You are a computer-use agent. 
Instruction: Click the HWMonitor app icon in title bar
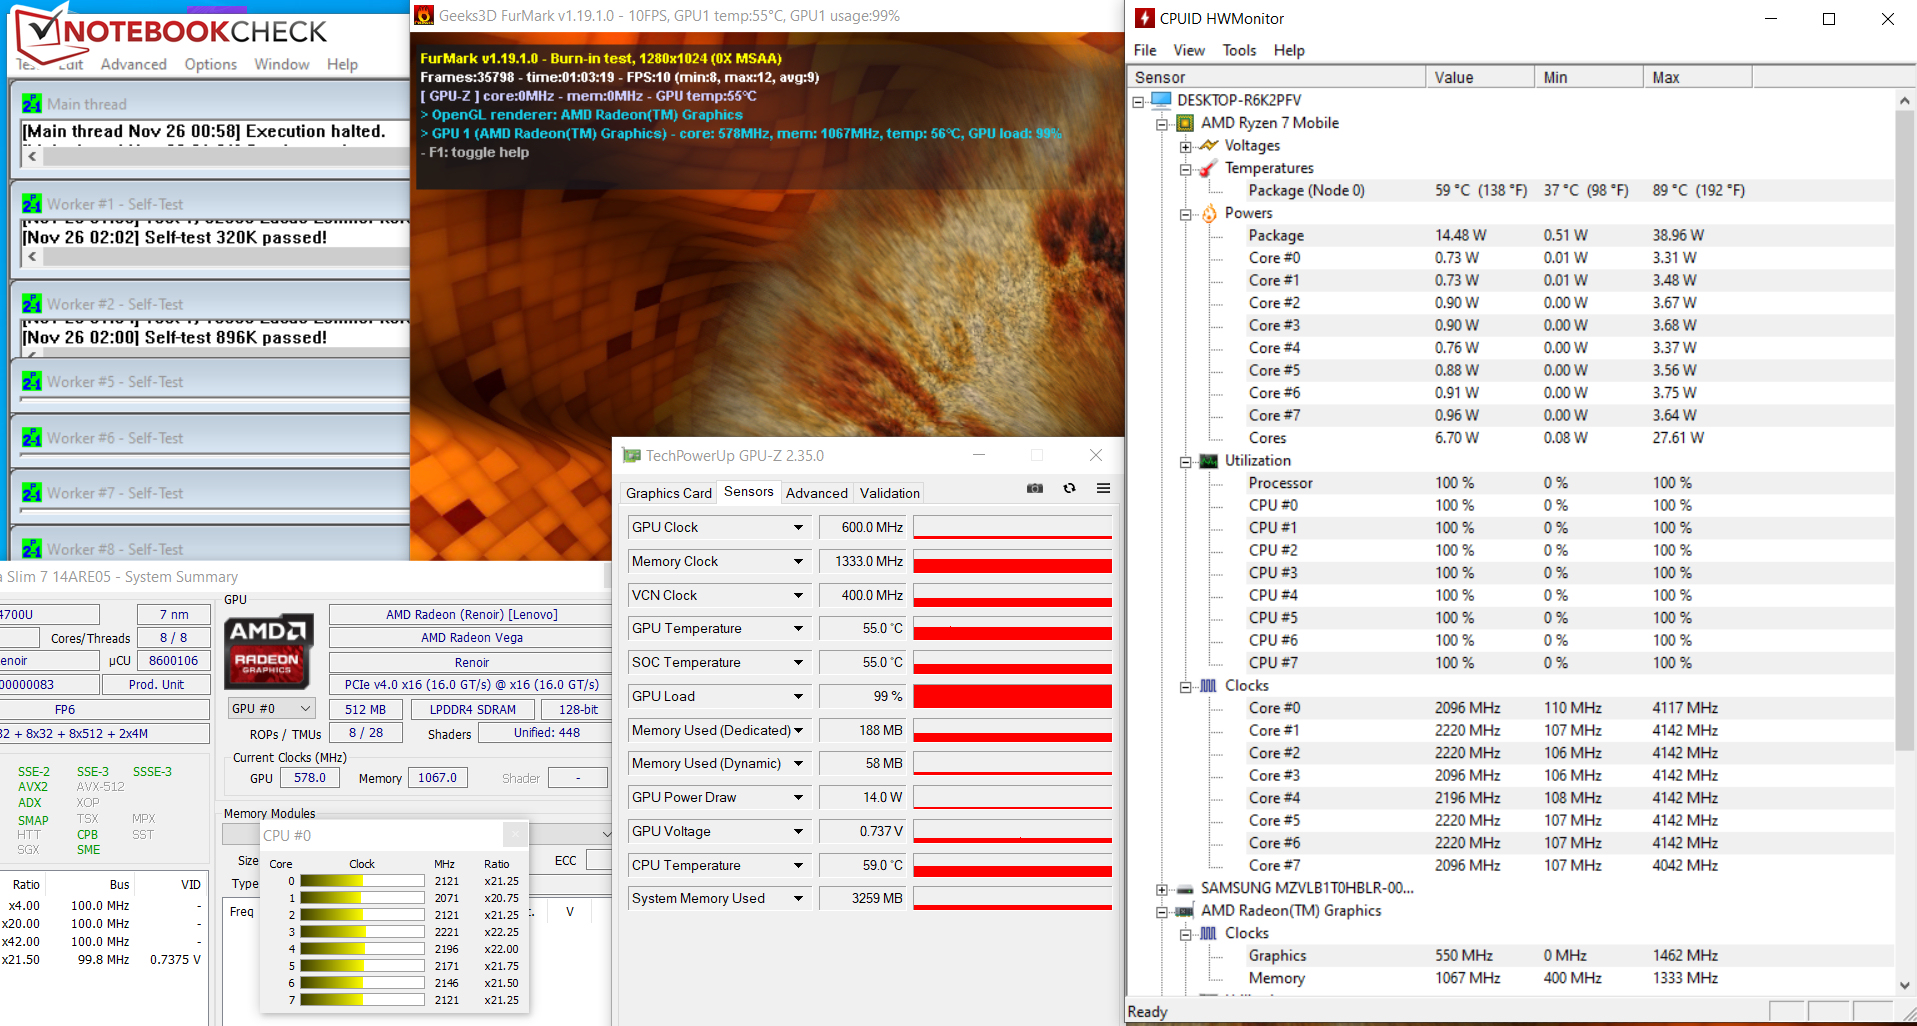click(1145, 18)
